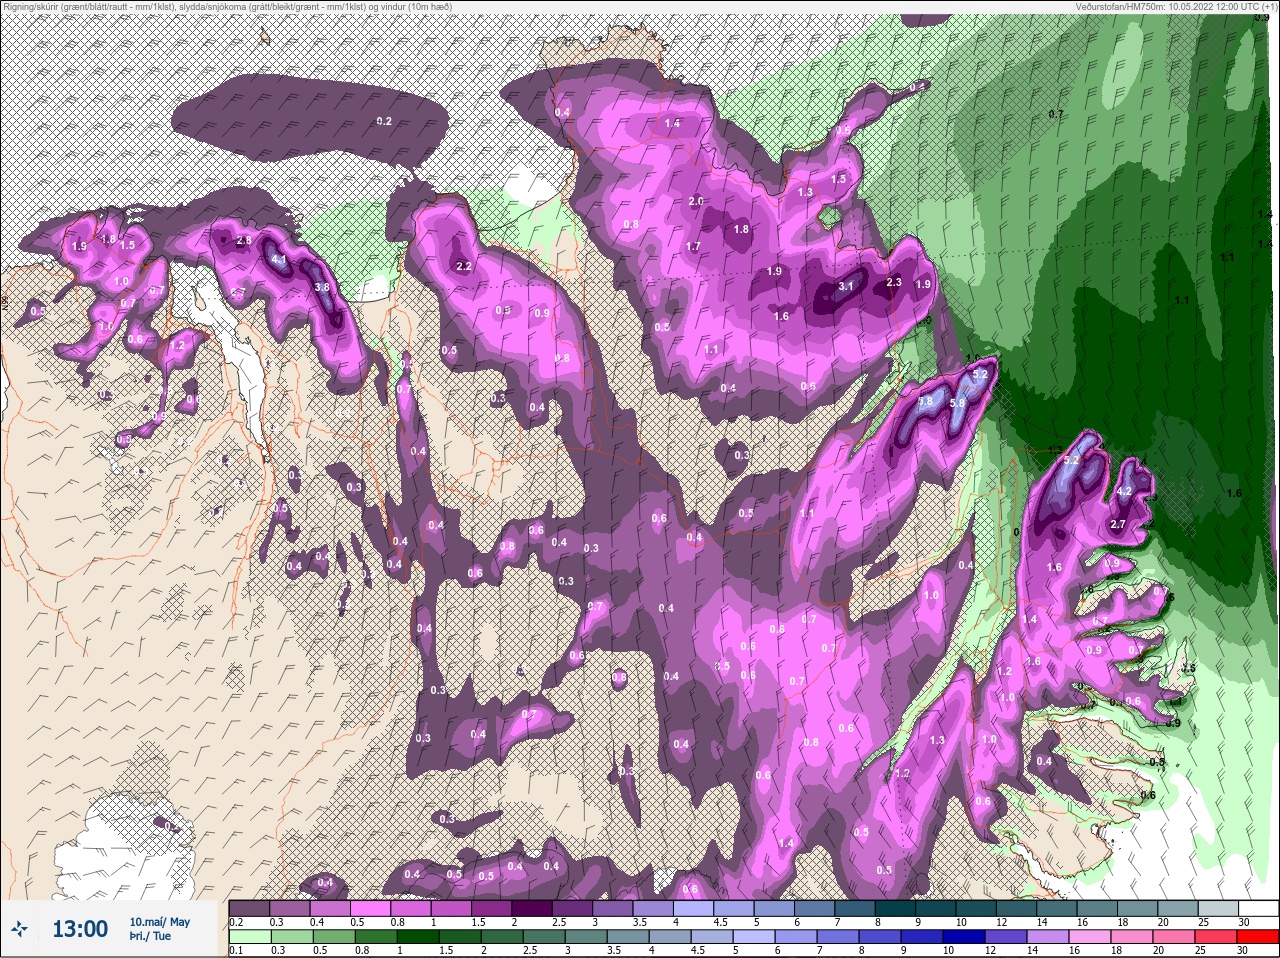Click the 2.2 precipitation value on the map
Screen dimensions: 1280x958
click(463, 267)
